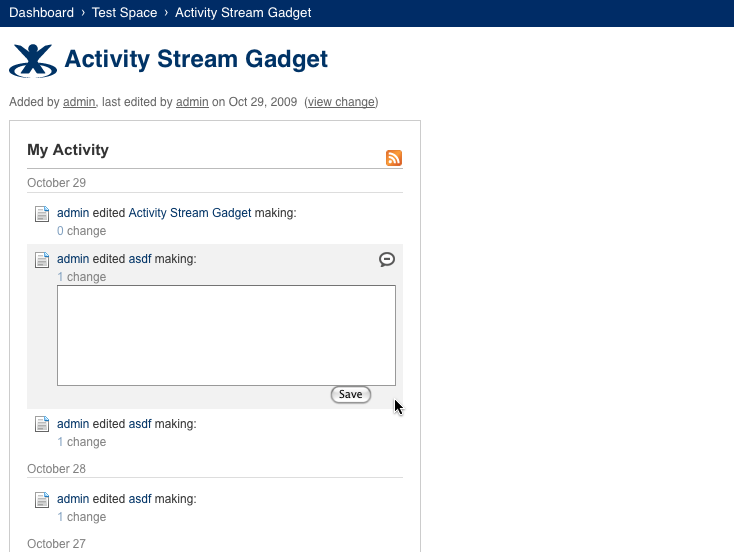Screen dimensions: 734x552
Task: Save the comment
Action: 351,395
